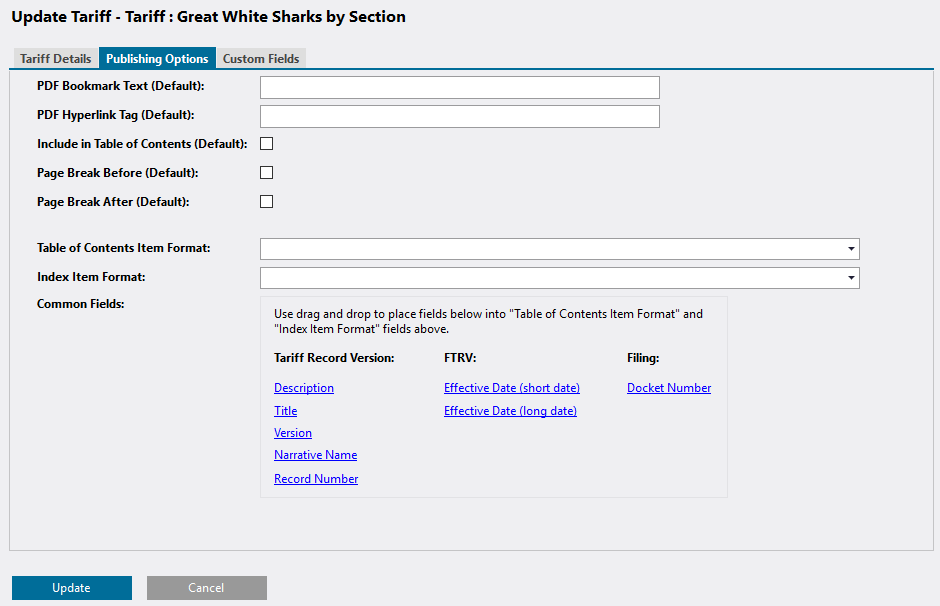Select the Publishing Options tab
This screenshot has height=606, width=940.
tap(157, 58)
